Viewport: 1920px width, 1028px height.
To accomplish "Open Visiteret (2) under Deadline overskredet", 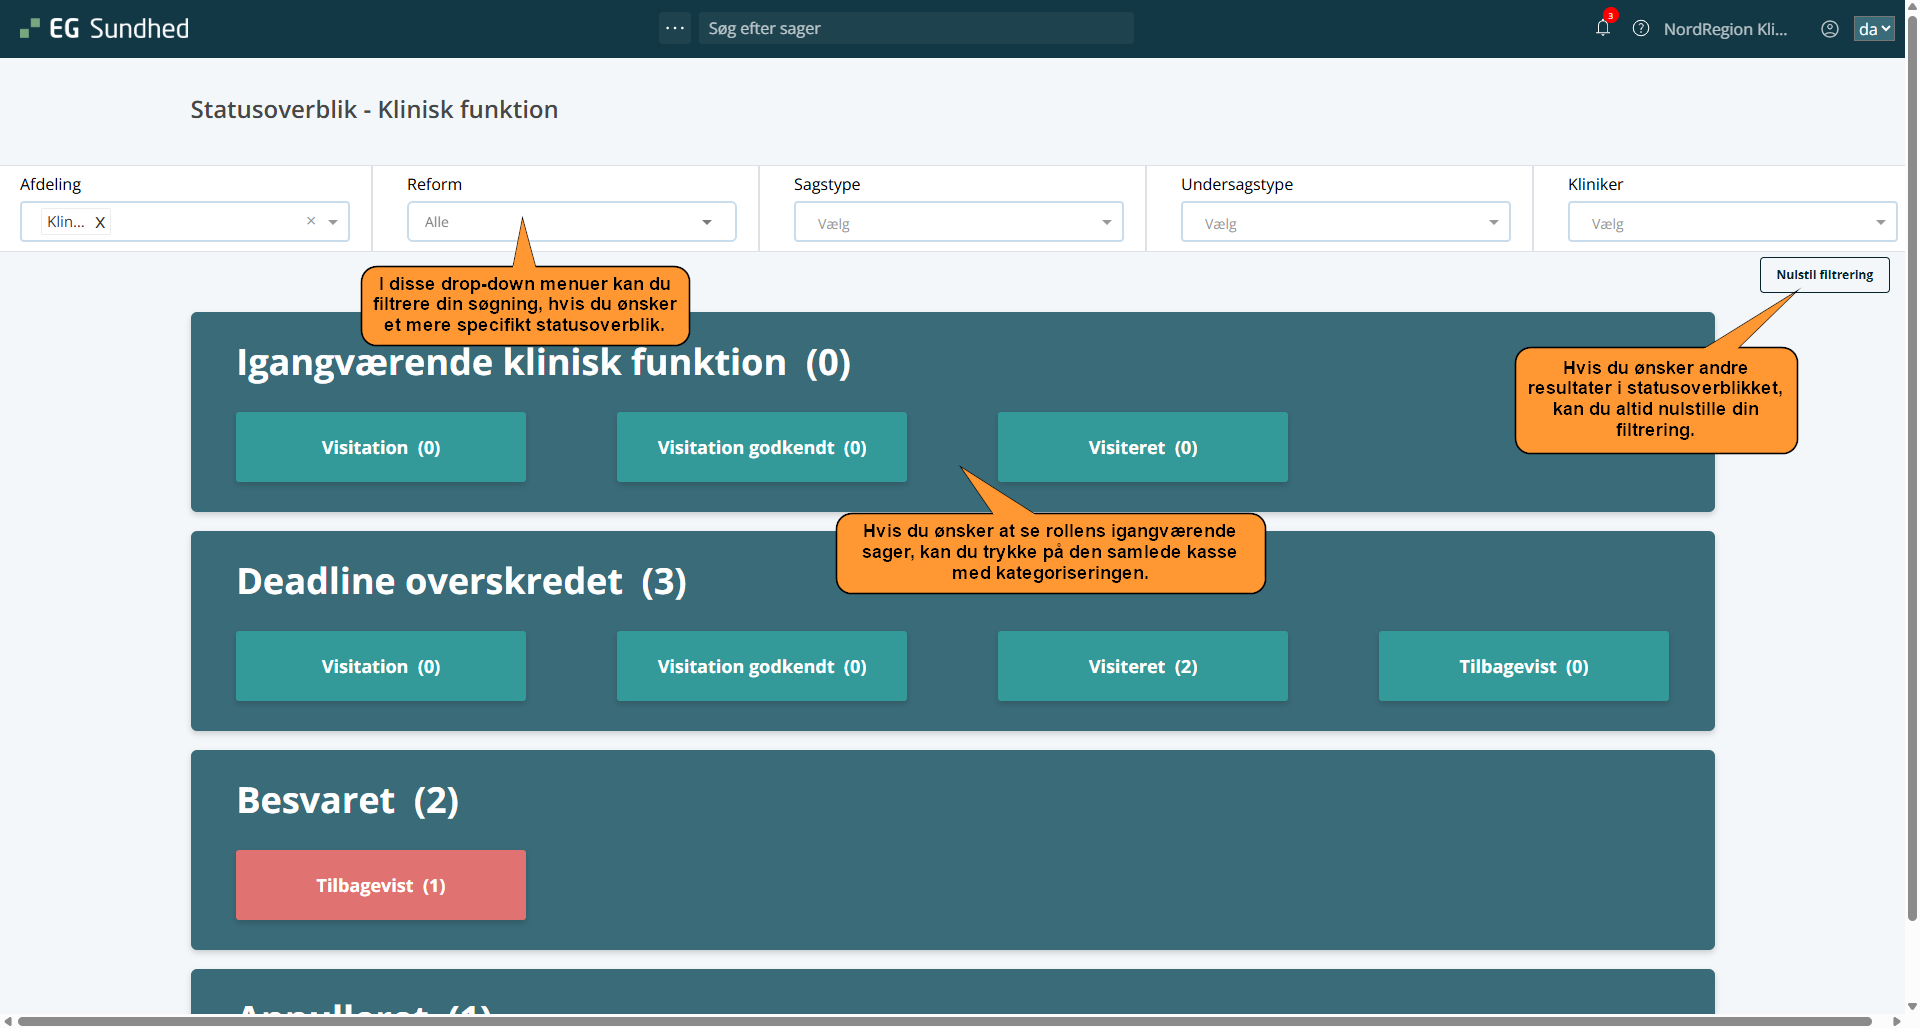I will tap(1142, 666).
